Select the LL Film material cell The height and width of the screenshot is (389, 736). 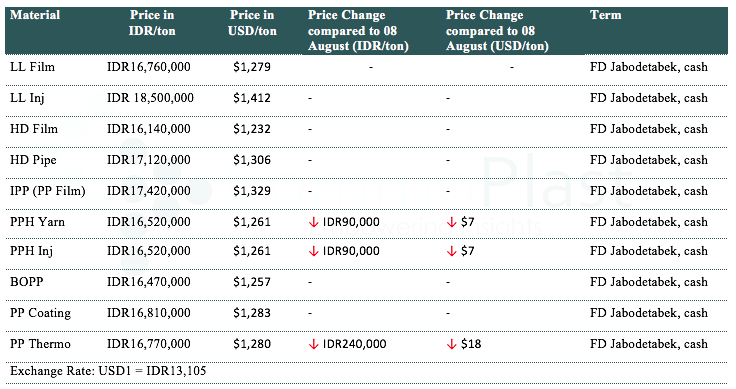32,67
